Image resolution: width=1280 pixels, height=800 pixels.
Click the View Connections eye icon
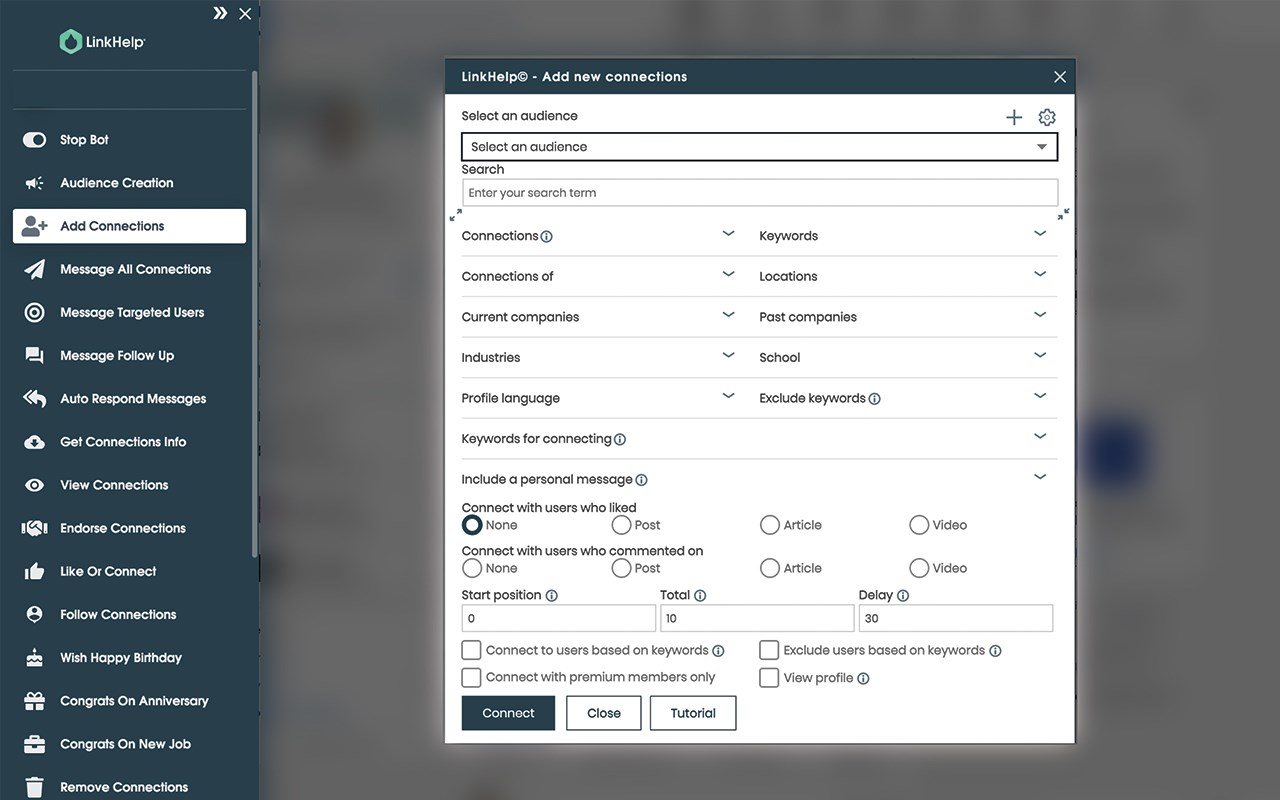(34, 485)
